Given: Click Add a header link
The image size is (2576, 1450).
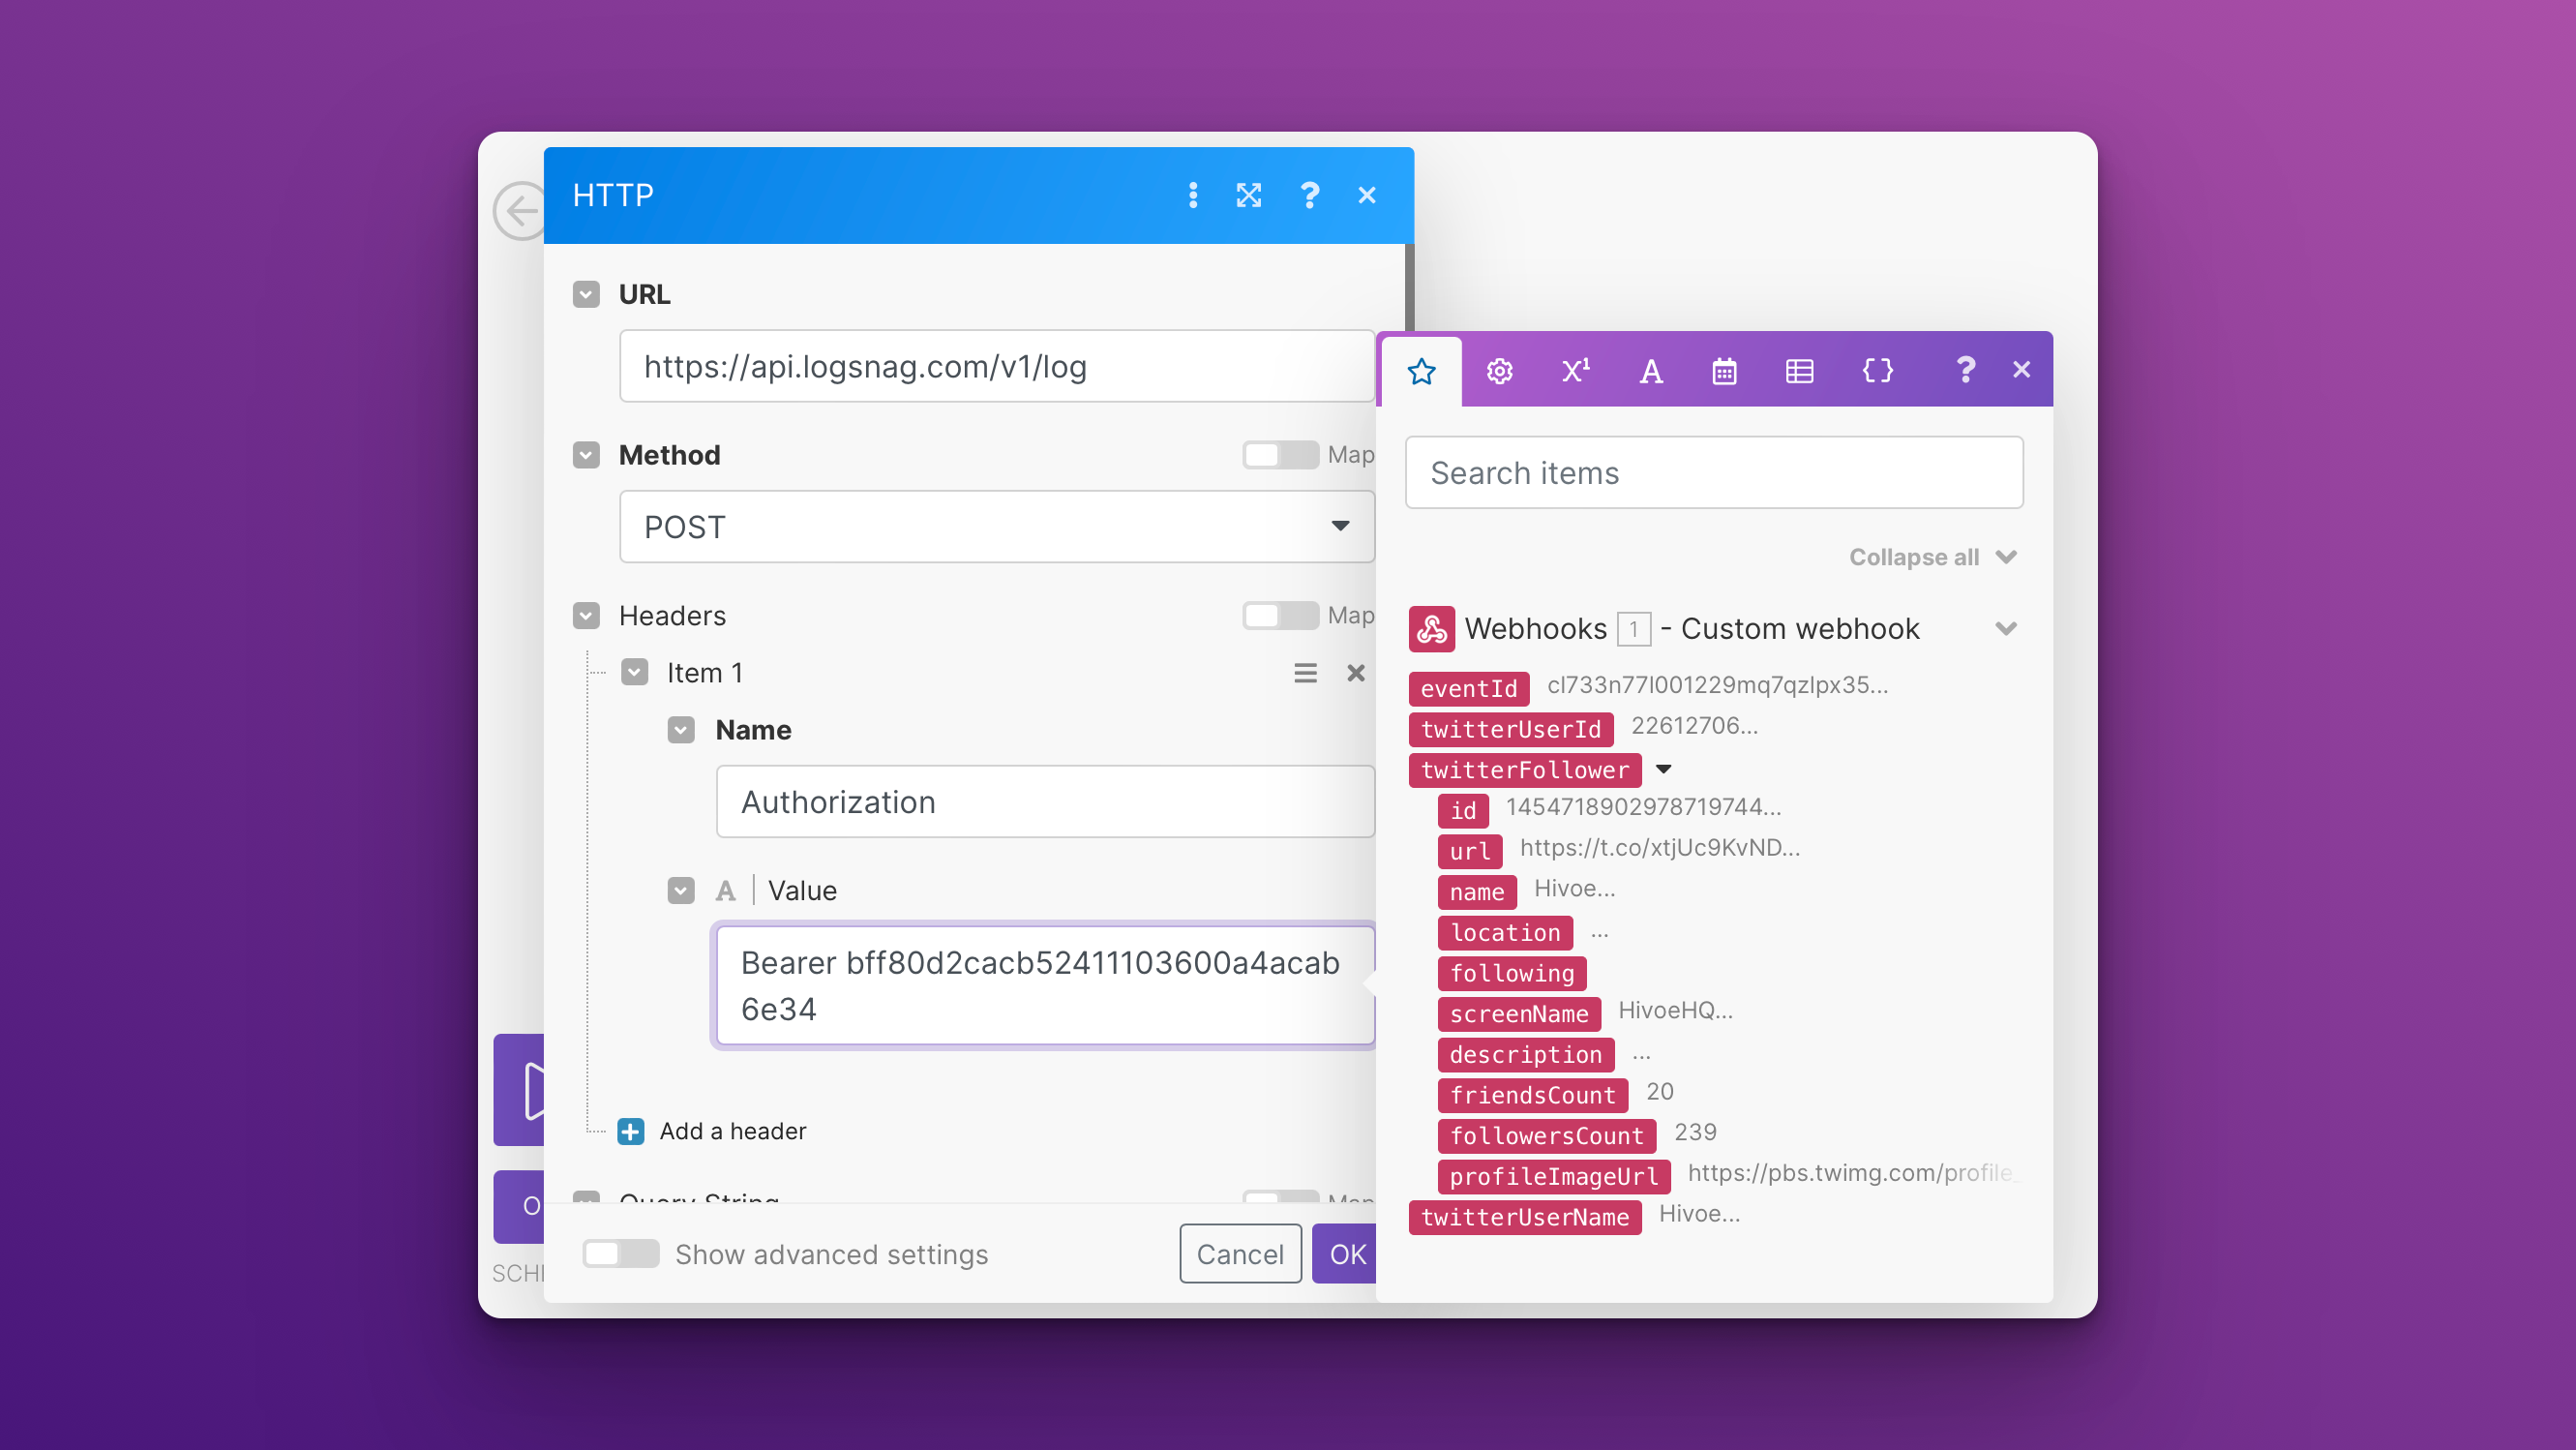Looking at the screenshot, I should pyautogui.click(x=731, y=1131).
